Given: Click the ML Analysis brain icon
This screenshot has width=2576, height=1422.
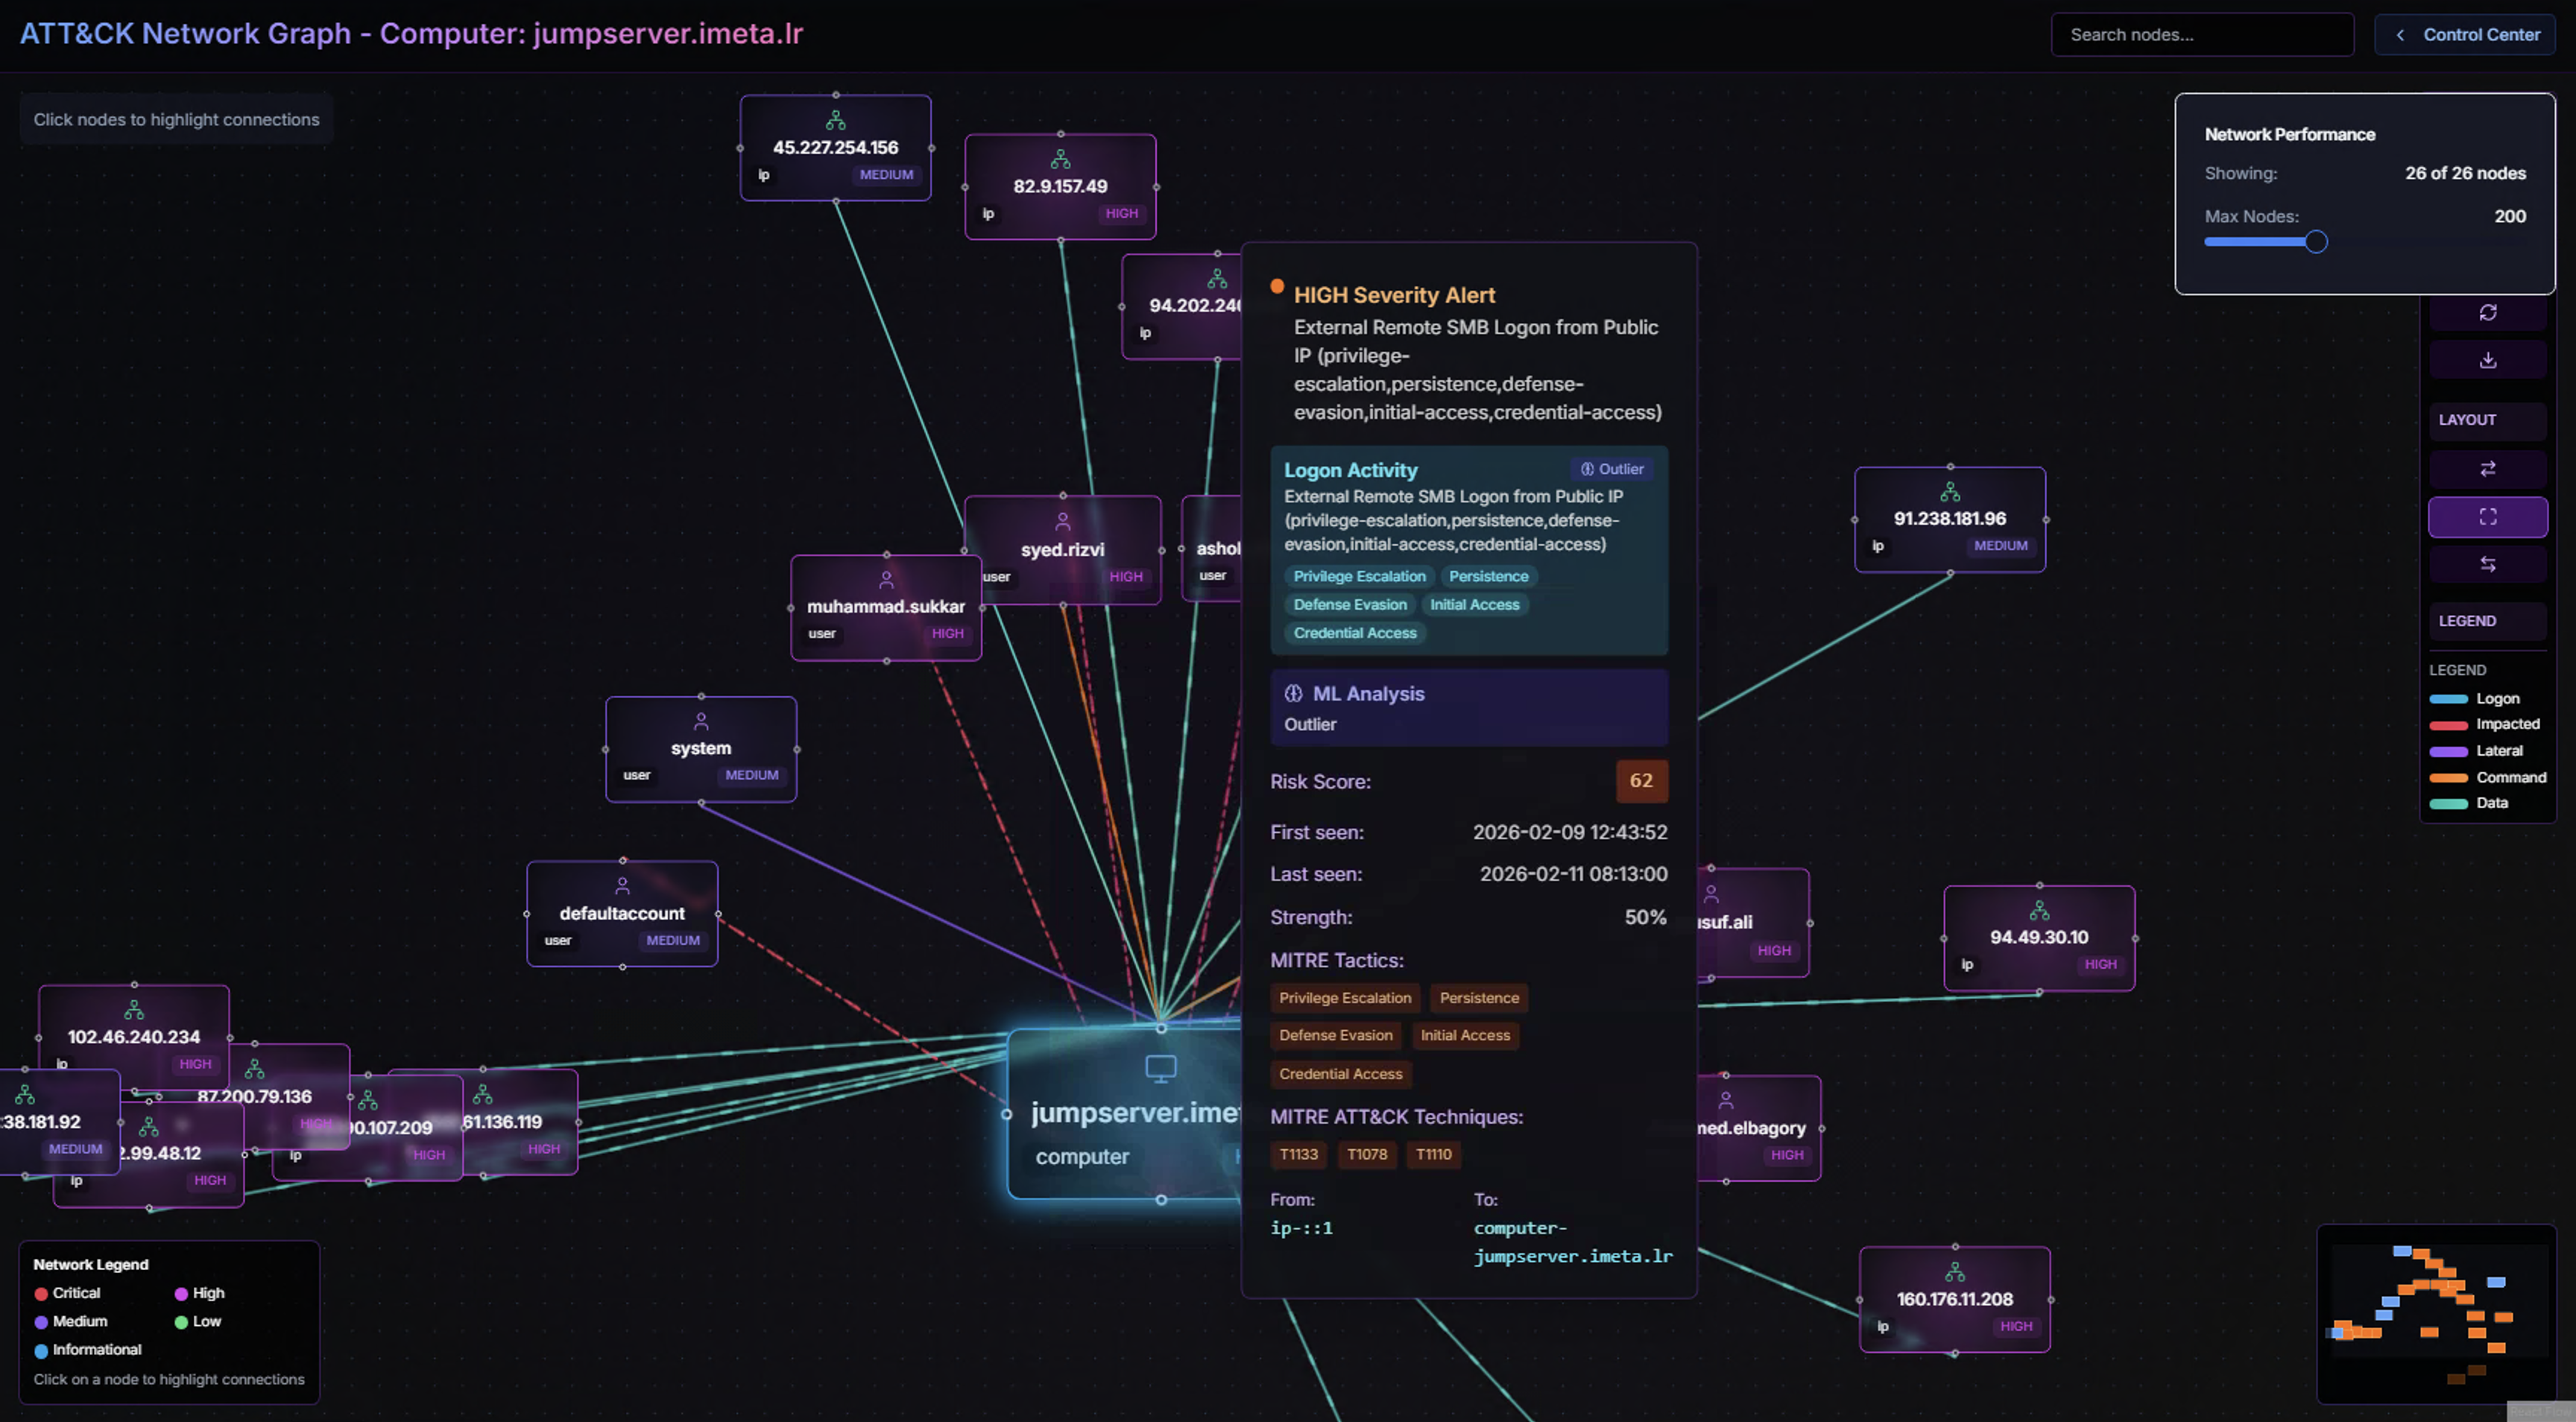Looking at the screenshot, I should [x=1294, y=693].
